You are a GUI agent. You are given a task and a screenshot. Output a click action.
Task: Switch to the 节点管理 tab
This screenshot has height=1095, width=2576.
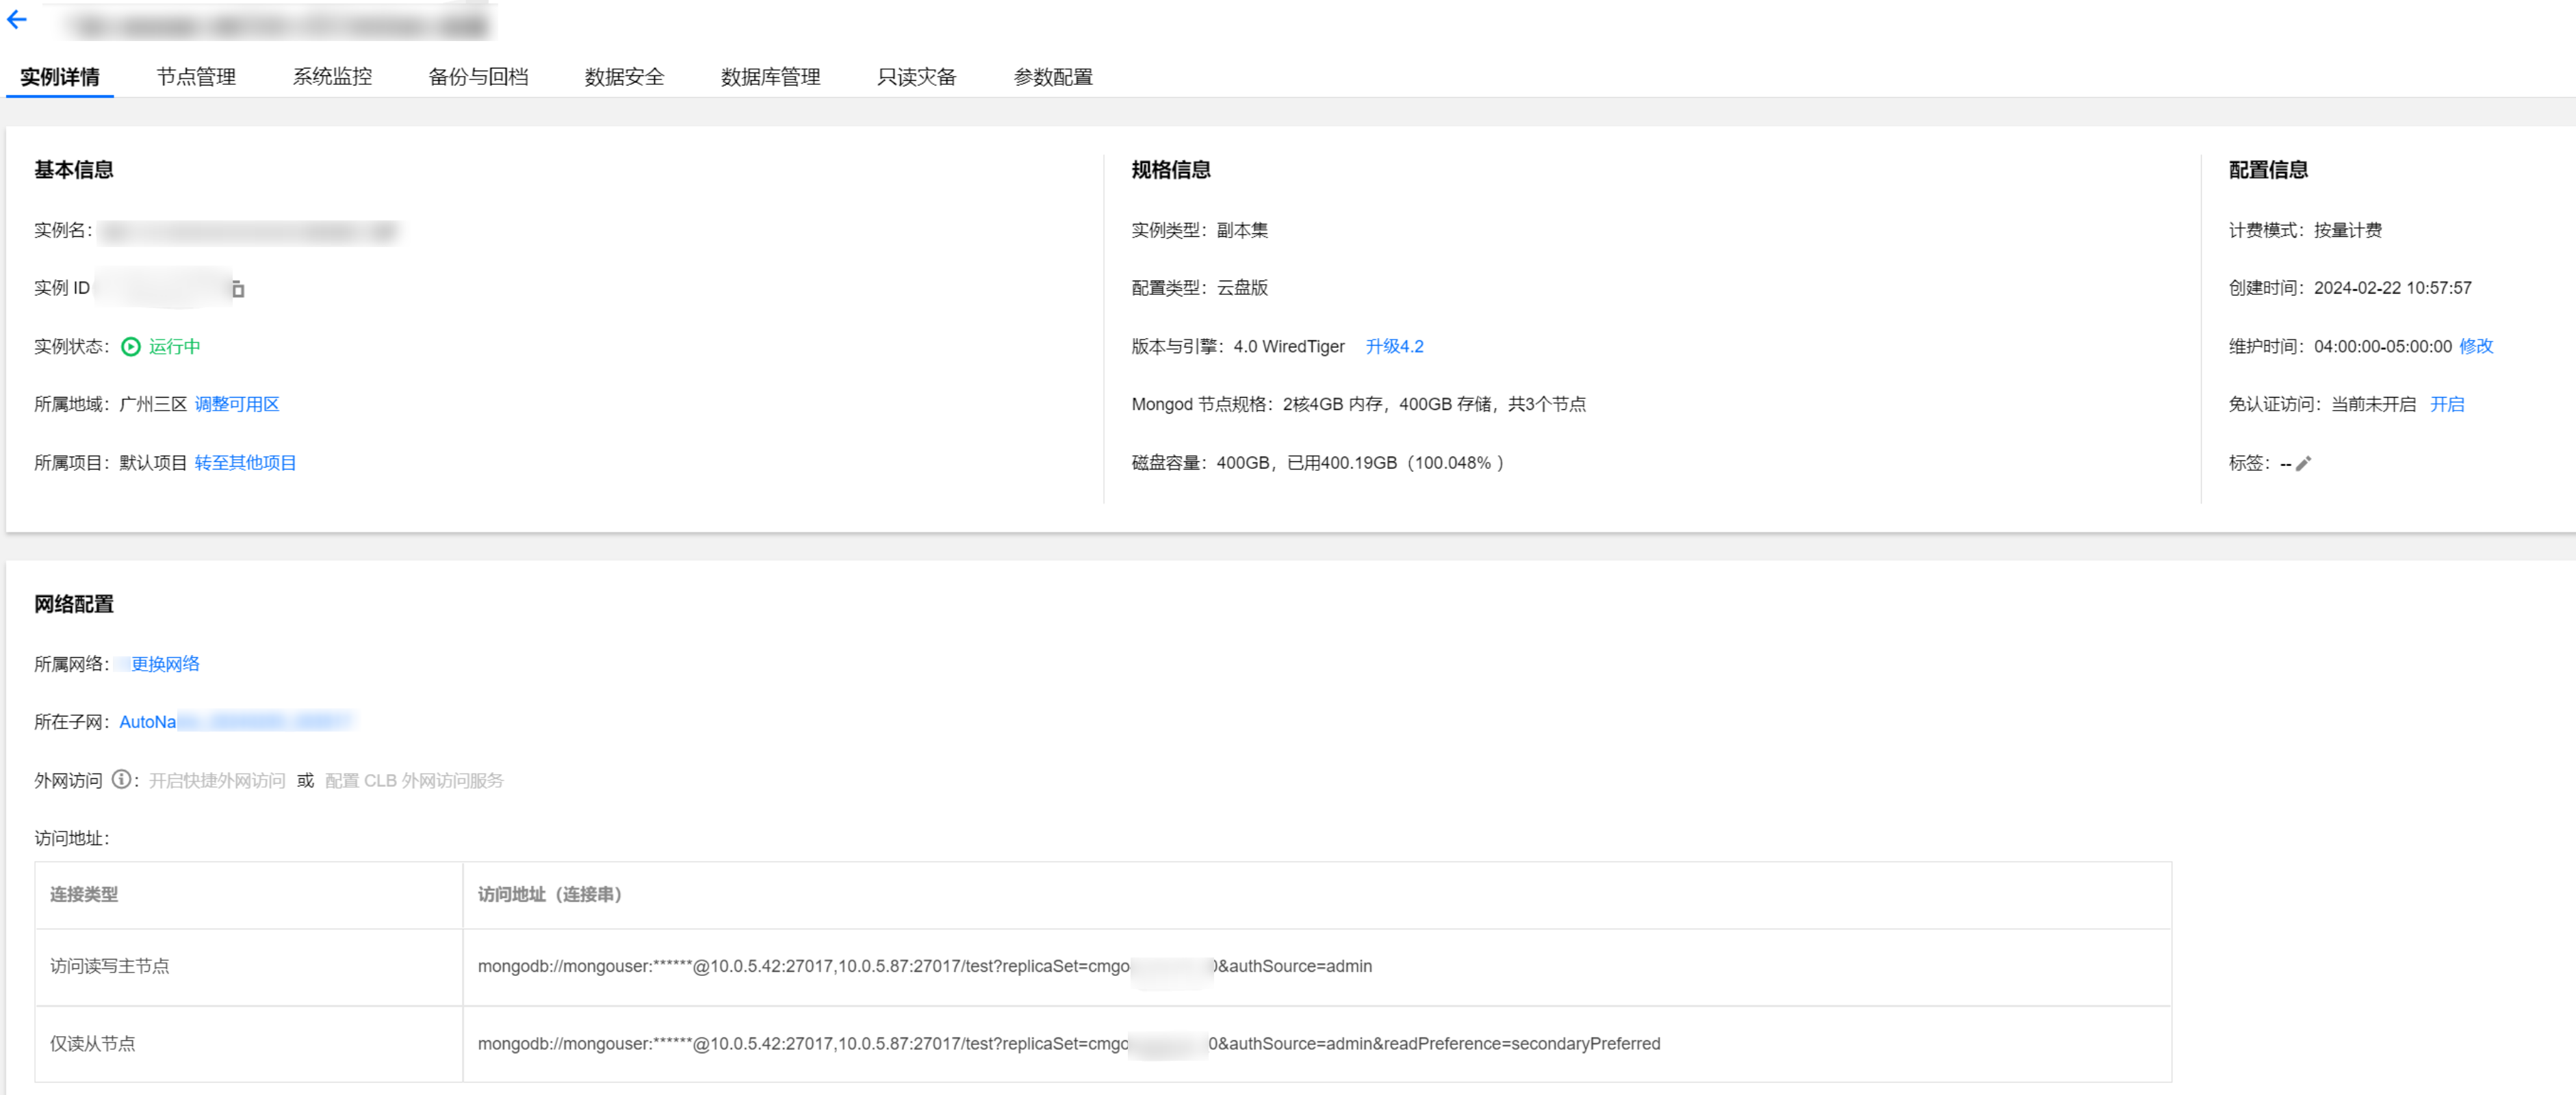pos(196,77)
